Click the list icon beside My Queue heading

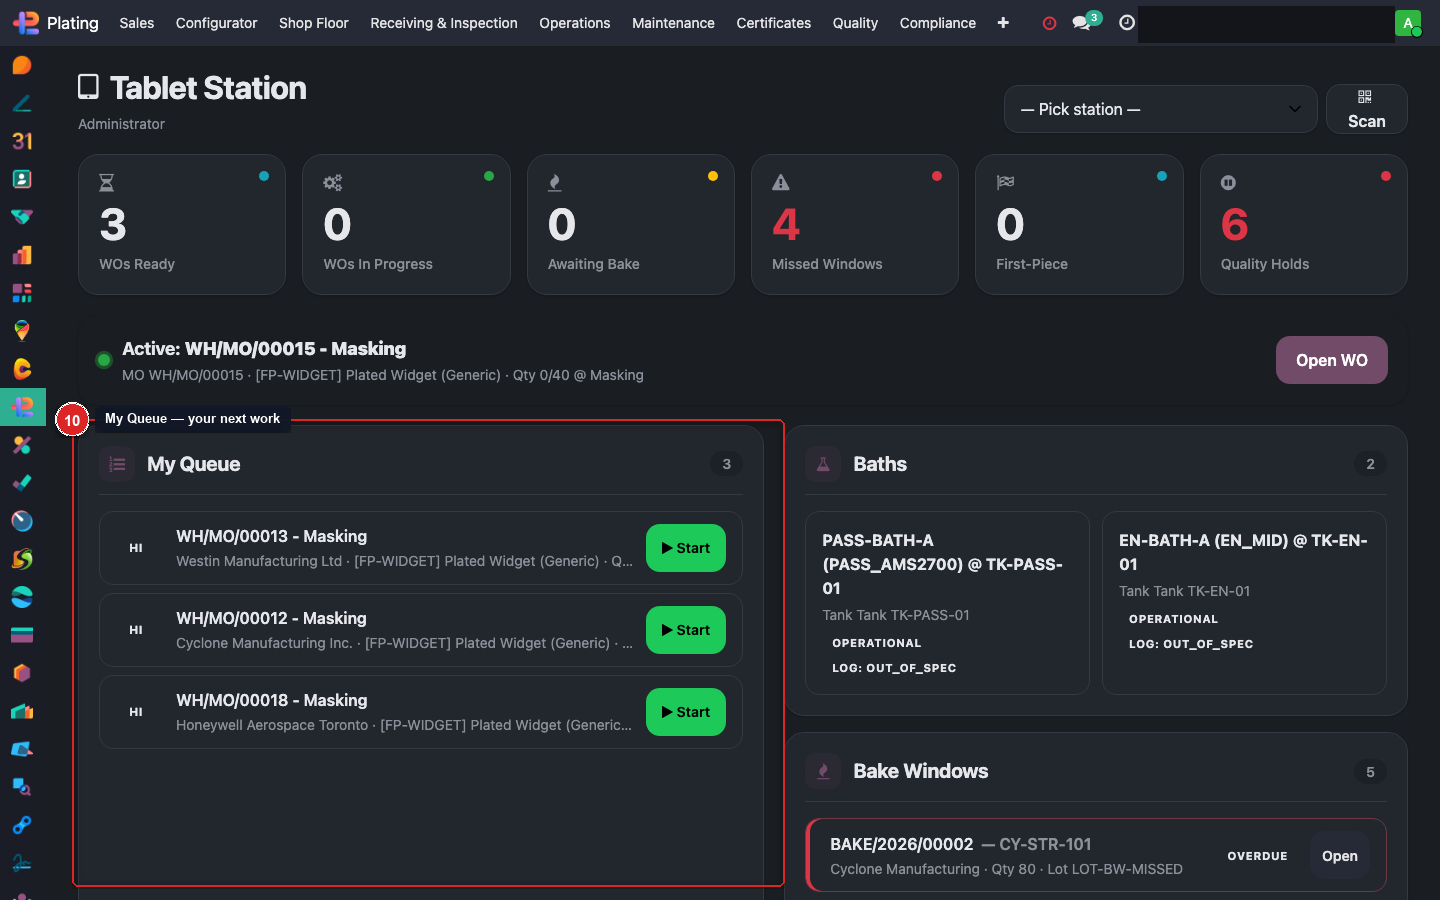pos(116,463)
